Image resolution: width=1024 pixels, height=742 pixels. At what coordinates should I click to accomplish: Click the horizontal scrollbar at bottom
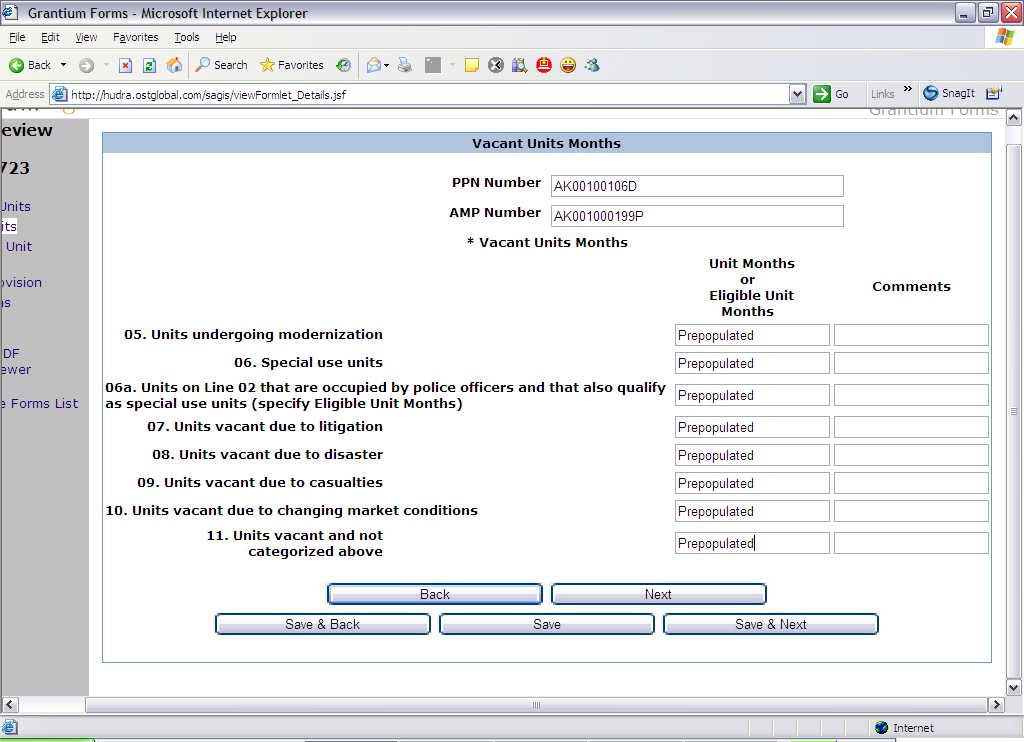pyautogui.click(x=536, y=705)
